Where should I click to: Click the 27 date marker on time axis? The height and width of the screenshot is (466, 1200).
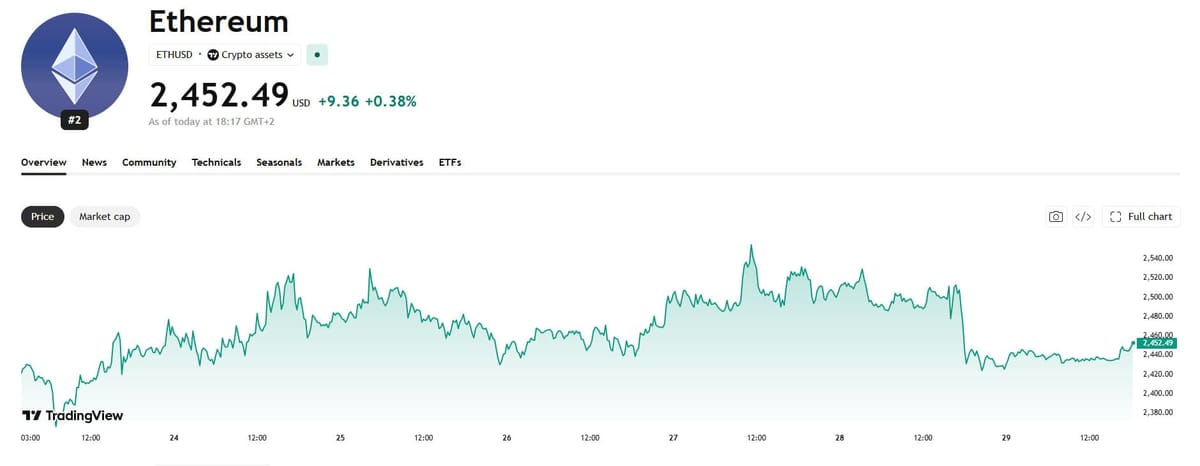click(x=674, y=438)
